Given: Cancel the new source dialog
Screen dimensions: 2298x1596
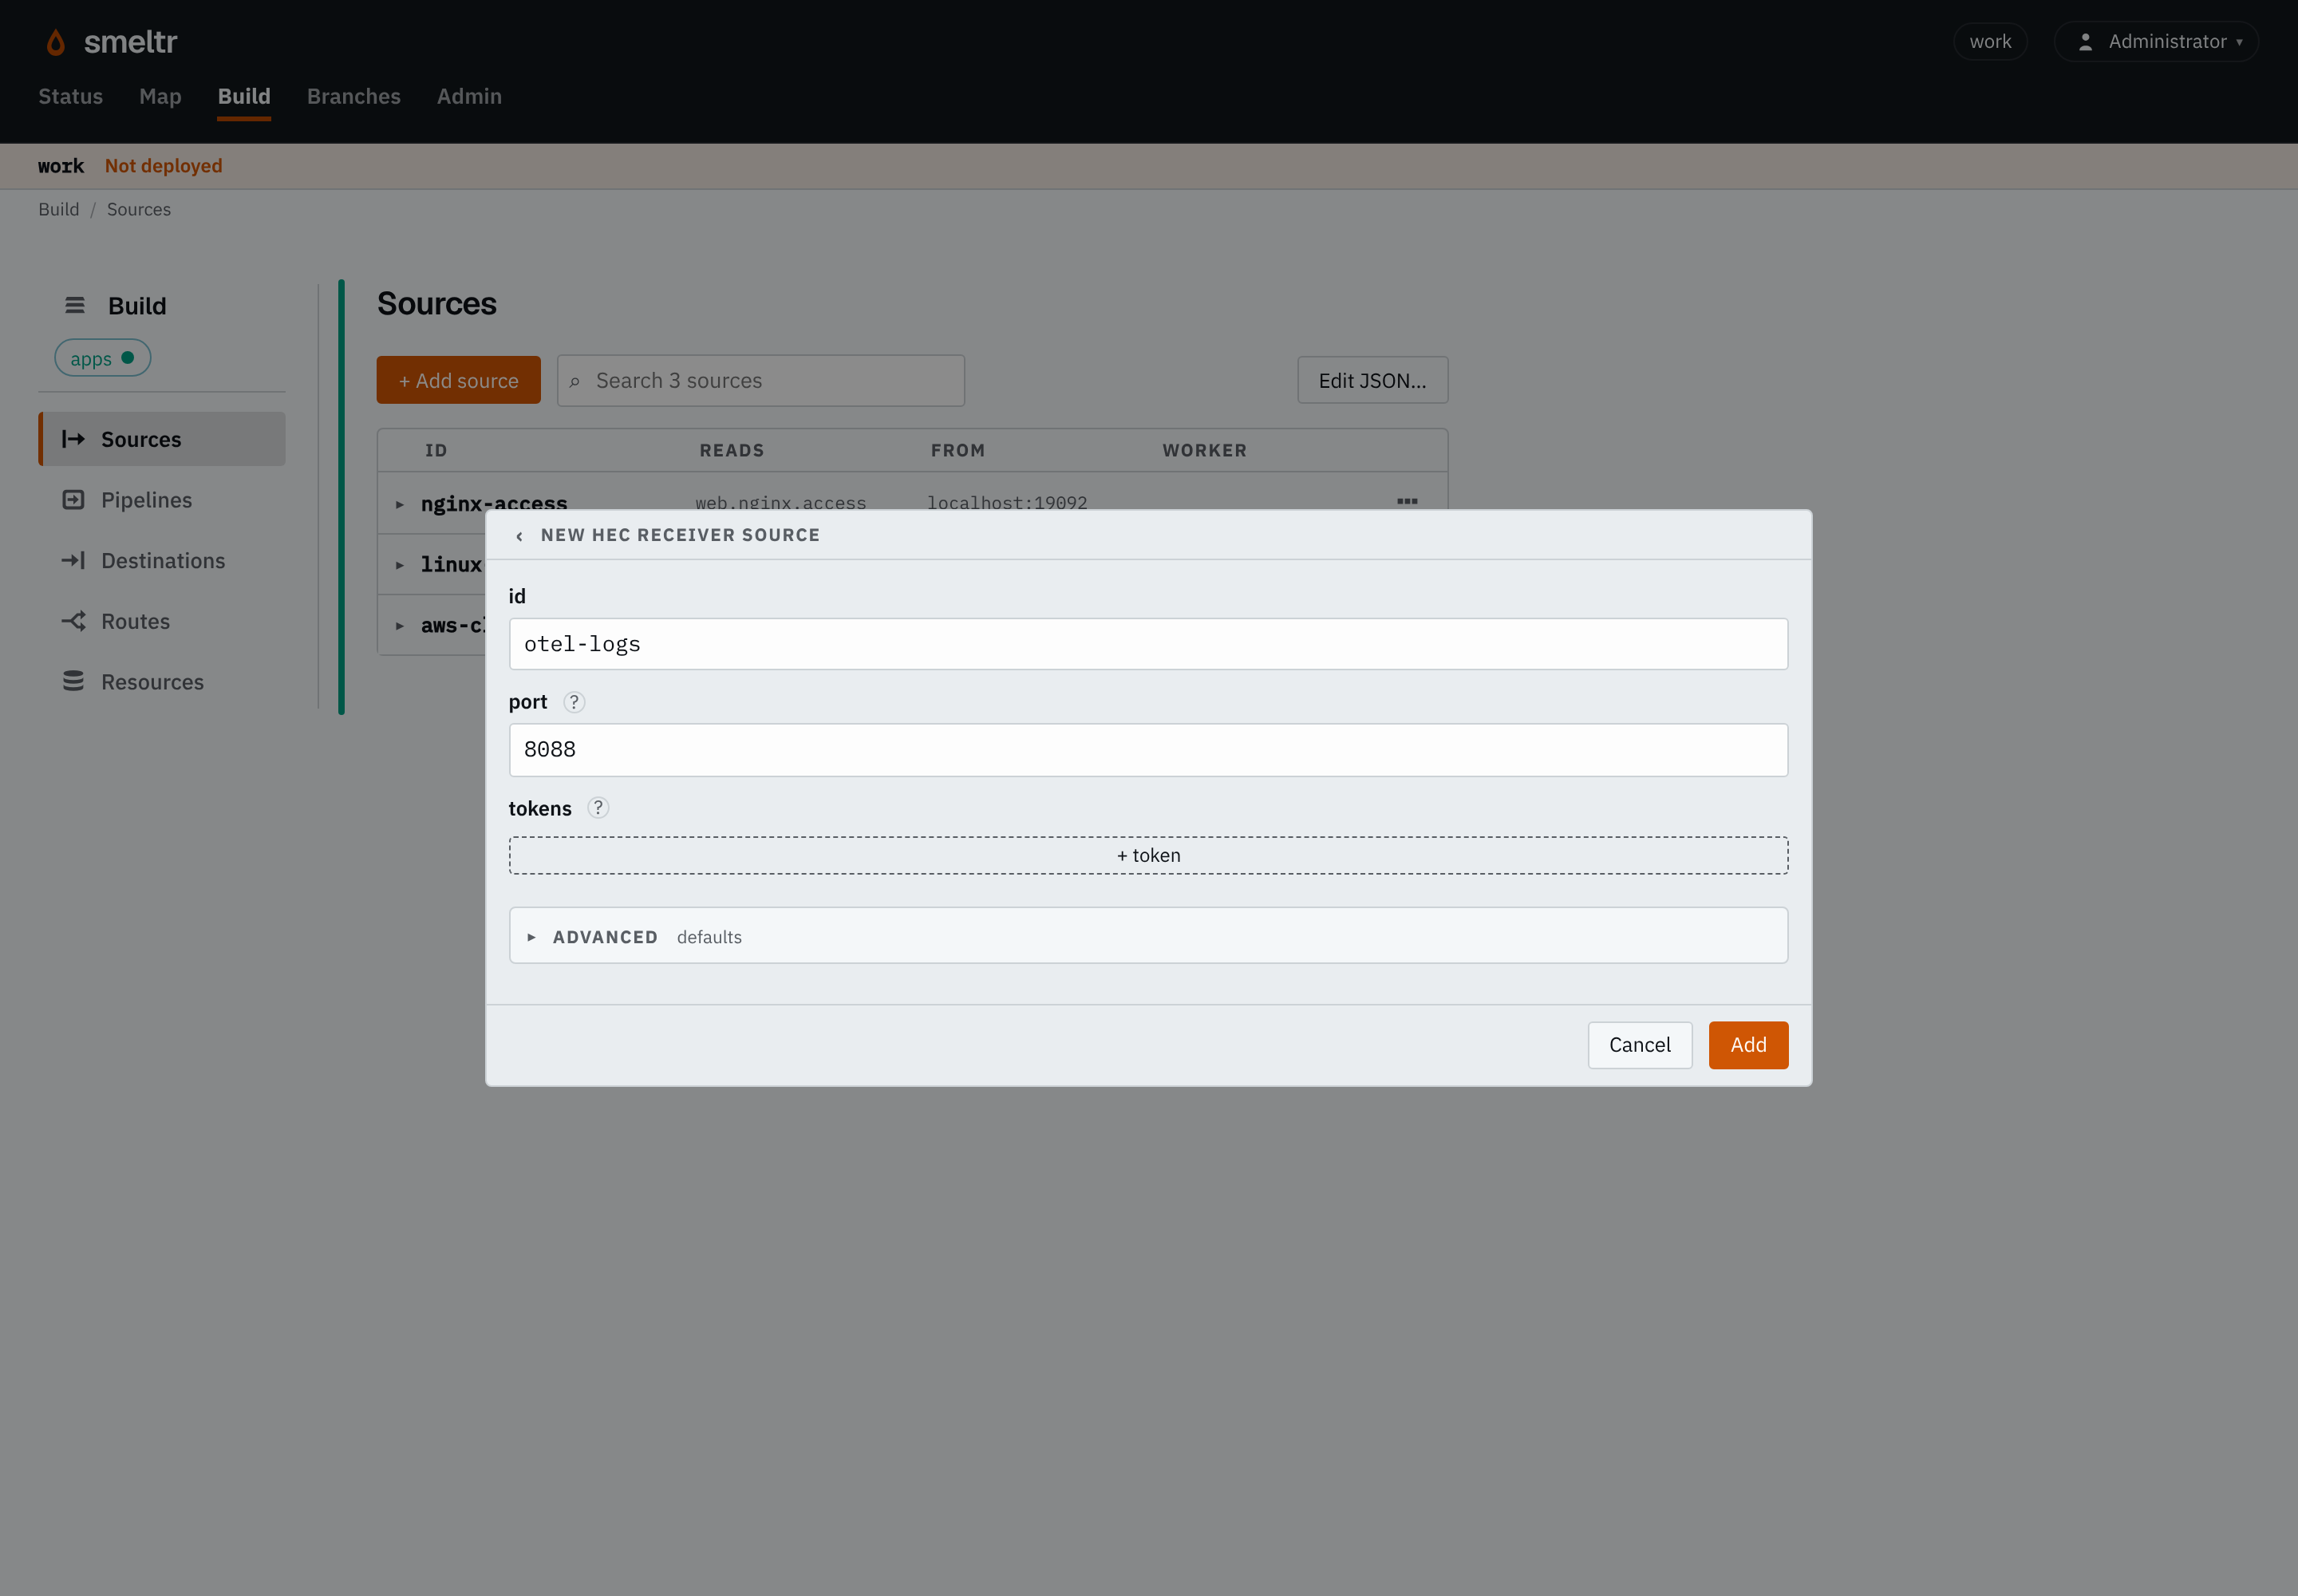Looking at the screenshot, I should (x=1640, y=1045).
